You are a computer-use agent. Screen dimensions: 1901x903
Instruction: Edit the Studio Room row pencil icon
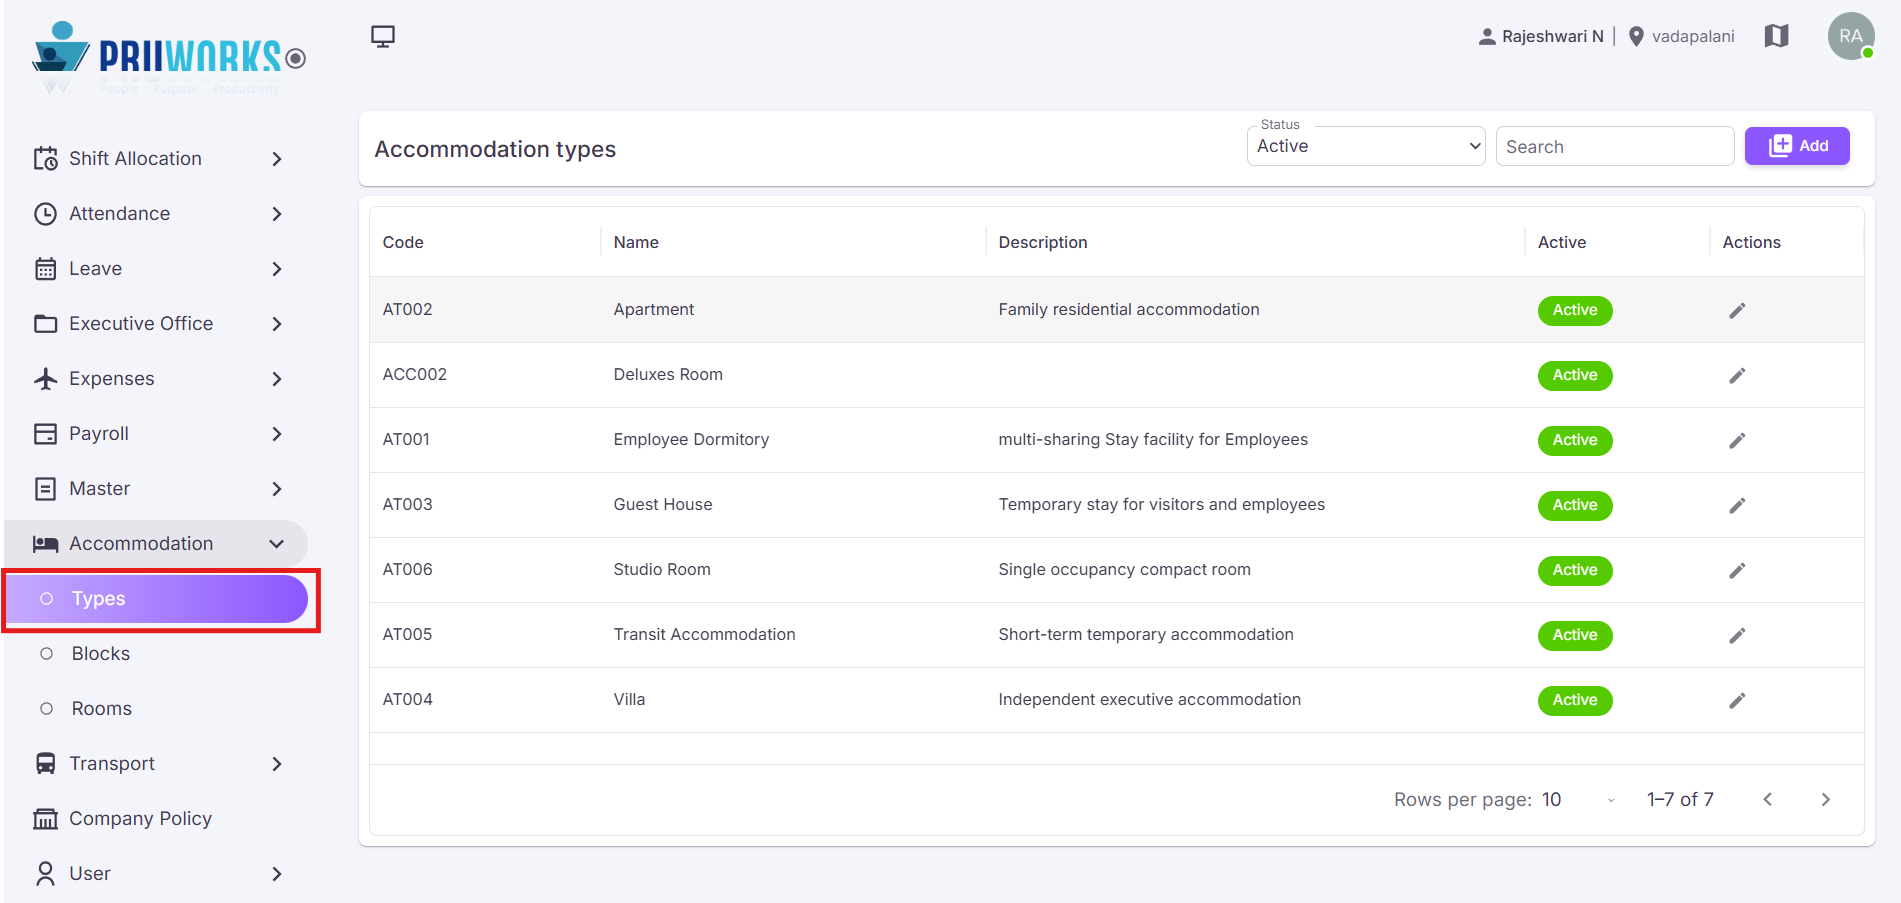pos(1737,571)
